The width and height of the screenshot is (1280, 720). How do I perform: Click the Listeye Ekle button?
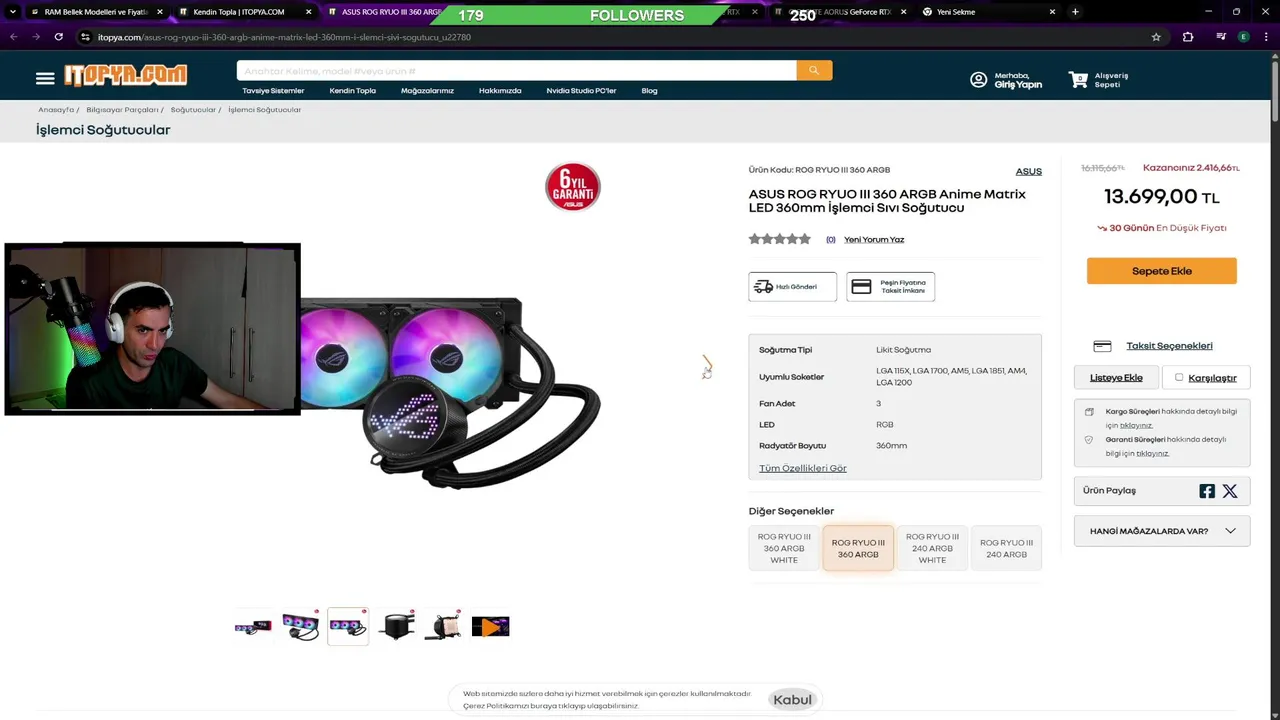click(1116, 378)
